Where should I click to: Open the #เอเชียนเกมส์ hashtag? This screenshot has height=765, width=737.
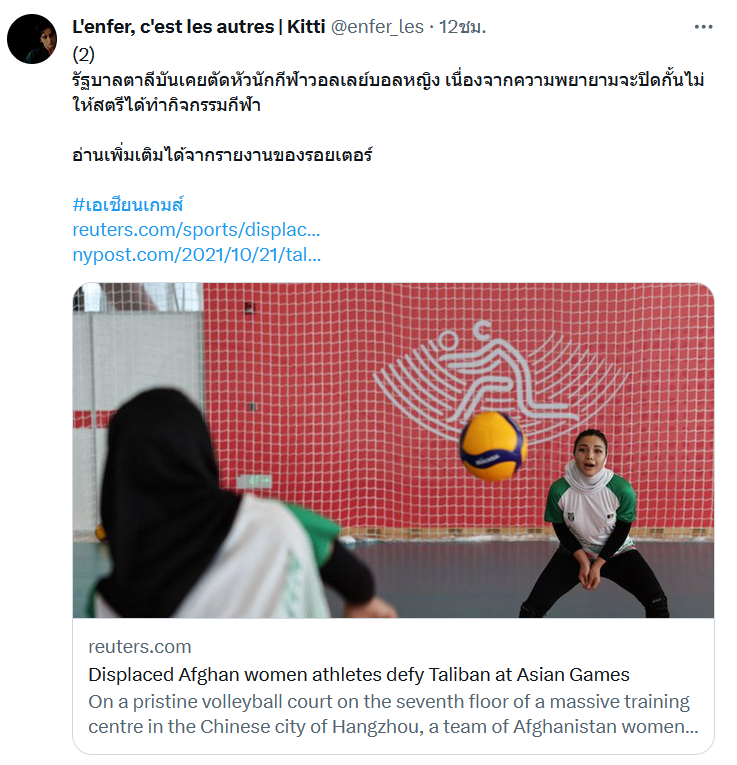pos(128,204)
